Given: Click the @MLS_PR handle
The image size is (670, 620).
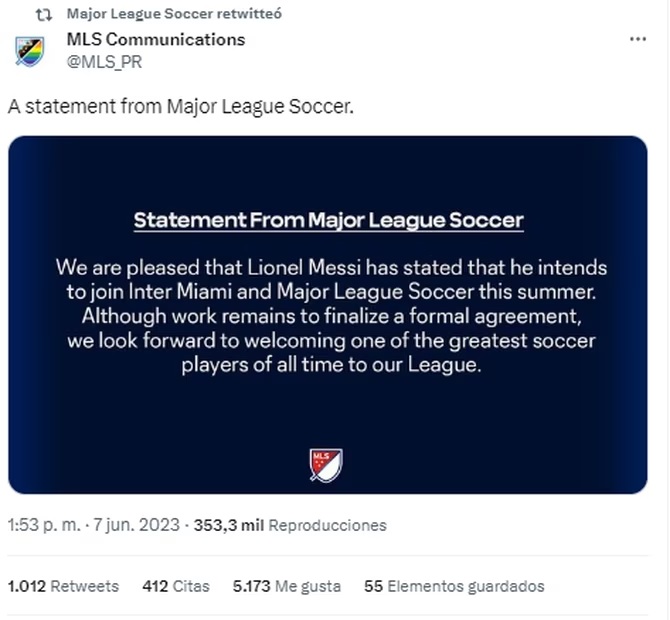Looking at the screenshot, I should [104, 62].
